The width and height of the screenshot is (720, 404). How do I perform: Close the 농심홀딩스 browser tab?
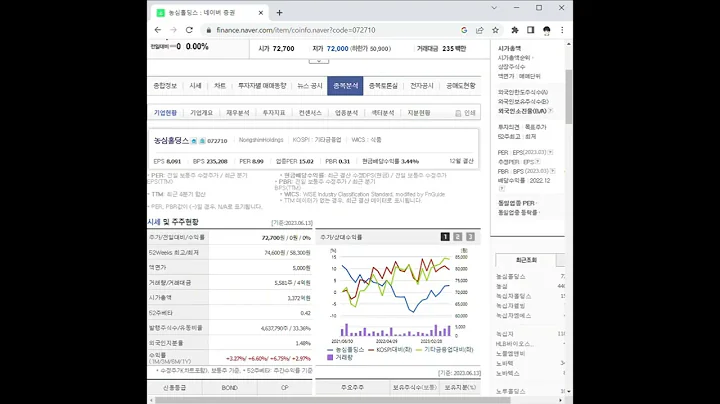pos(261,13)
